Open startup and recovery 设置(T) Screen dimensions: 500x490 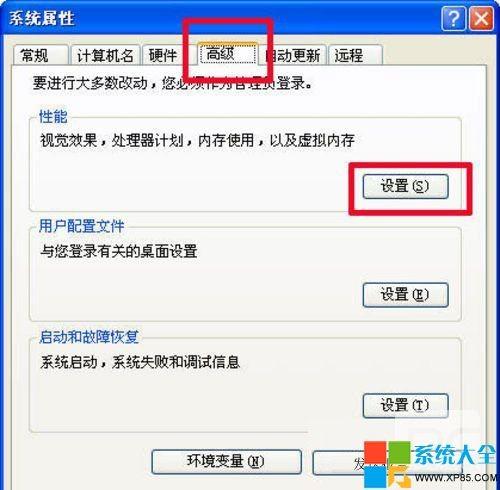pyautogui.click(x=405, y=406)
